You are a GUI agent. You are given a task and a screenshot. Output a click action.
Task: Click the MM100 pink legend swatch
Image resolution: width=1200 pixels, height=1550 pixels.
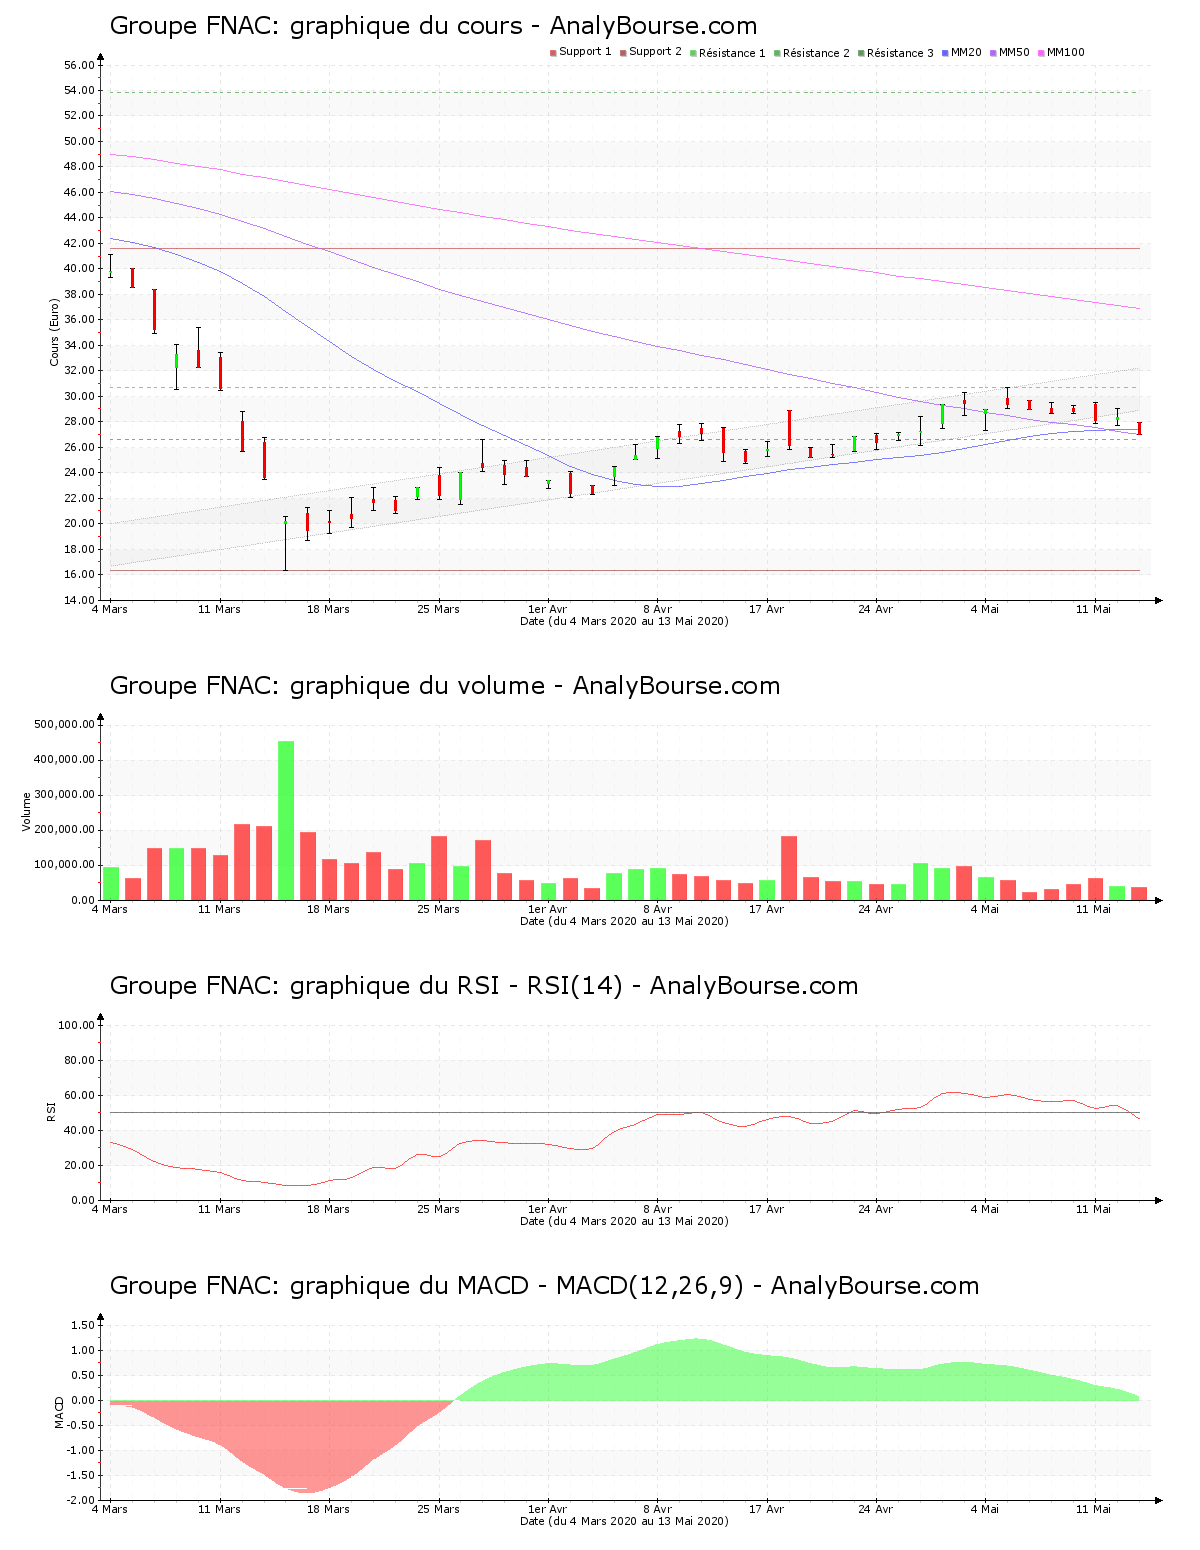pyautogui.click(x=1041, y=53)
